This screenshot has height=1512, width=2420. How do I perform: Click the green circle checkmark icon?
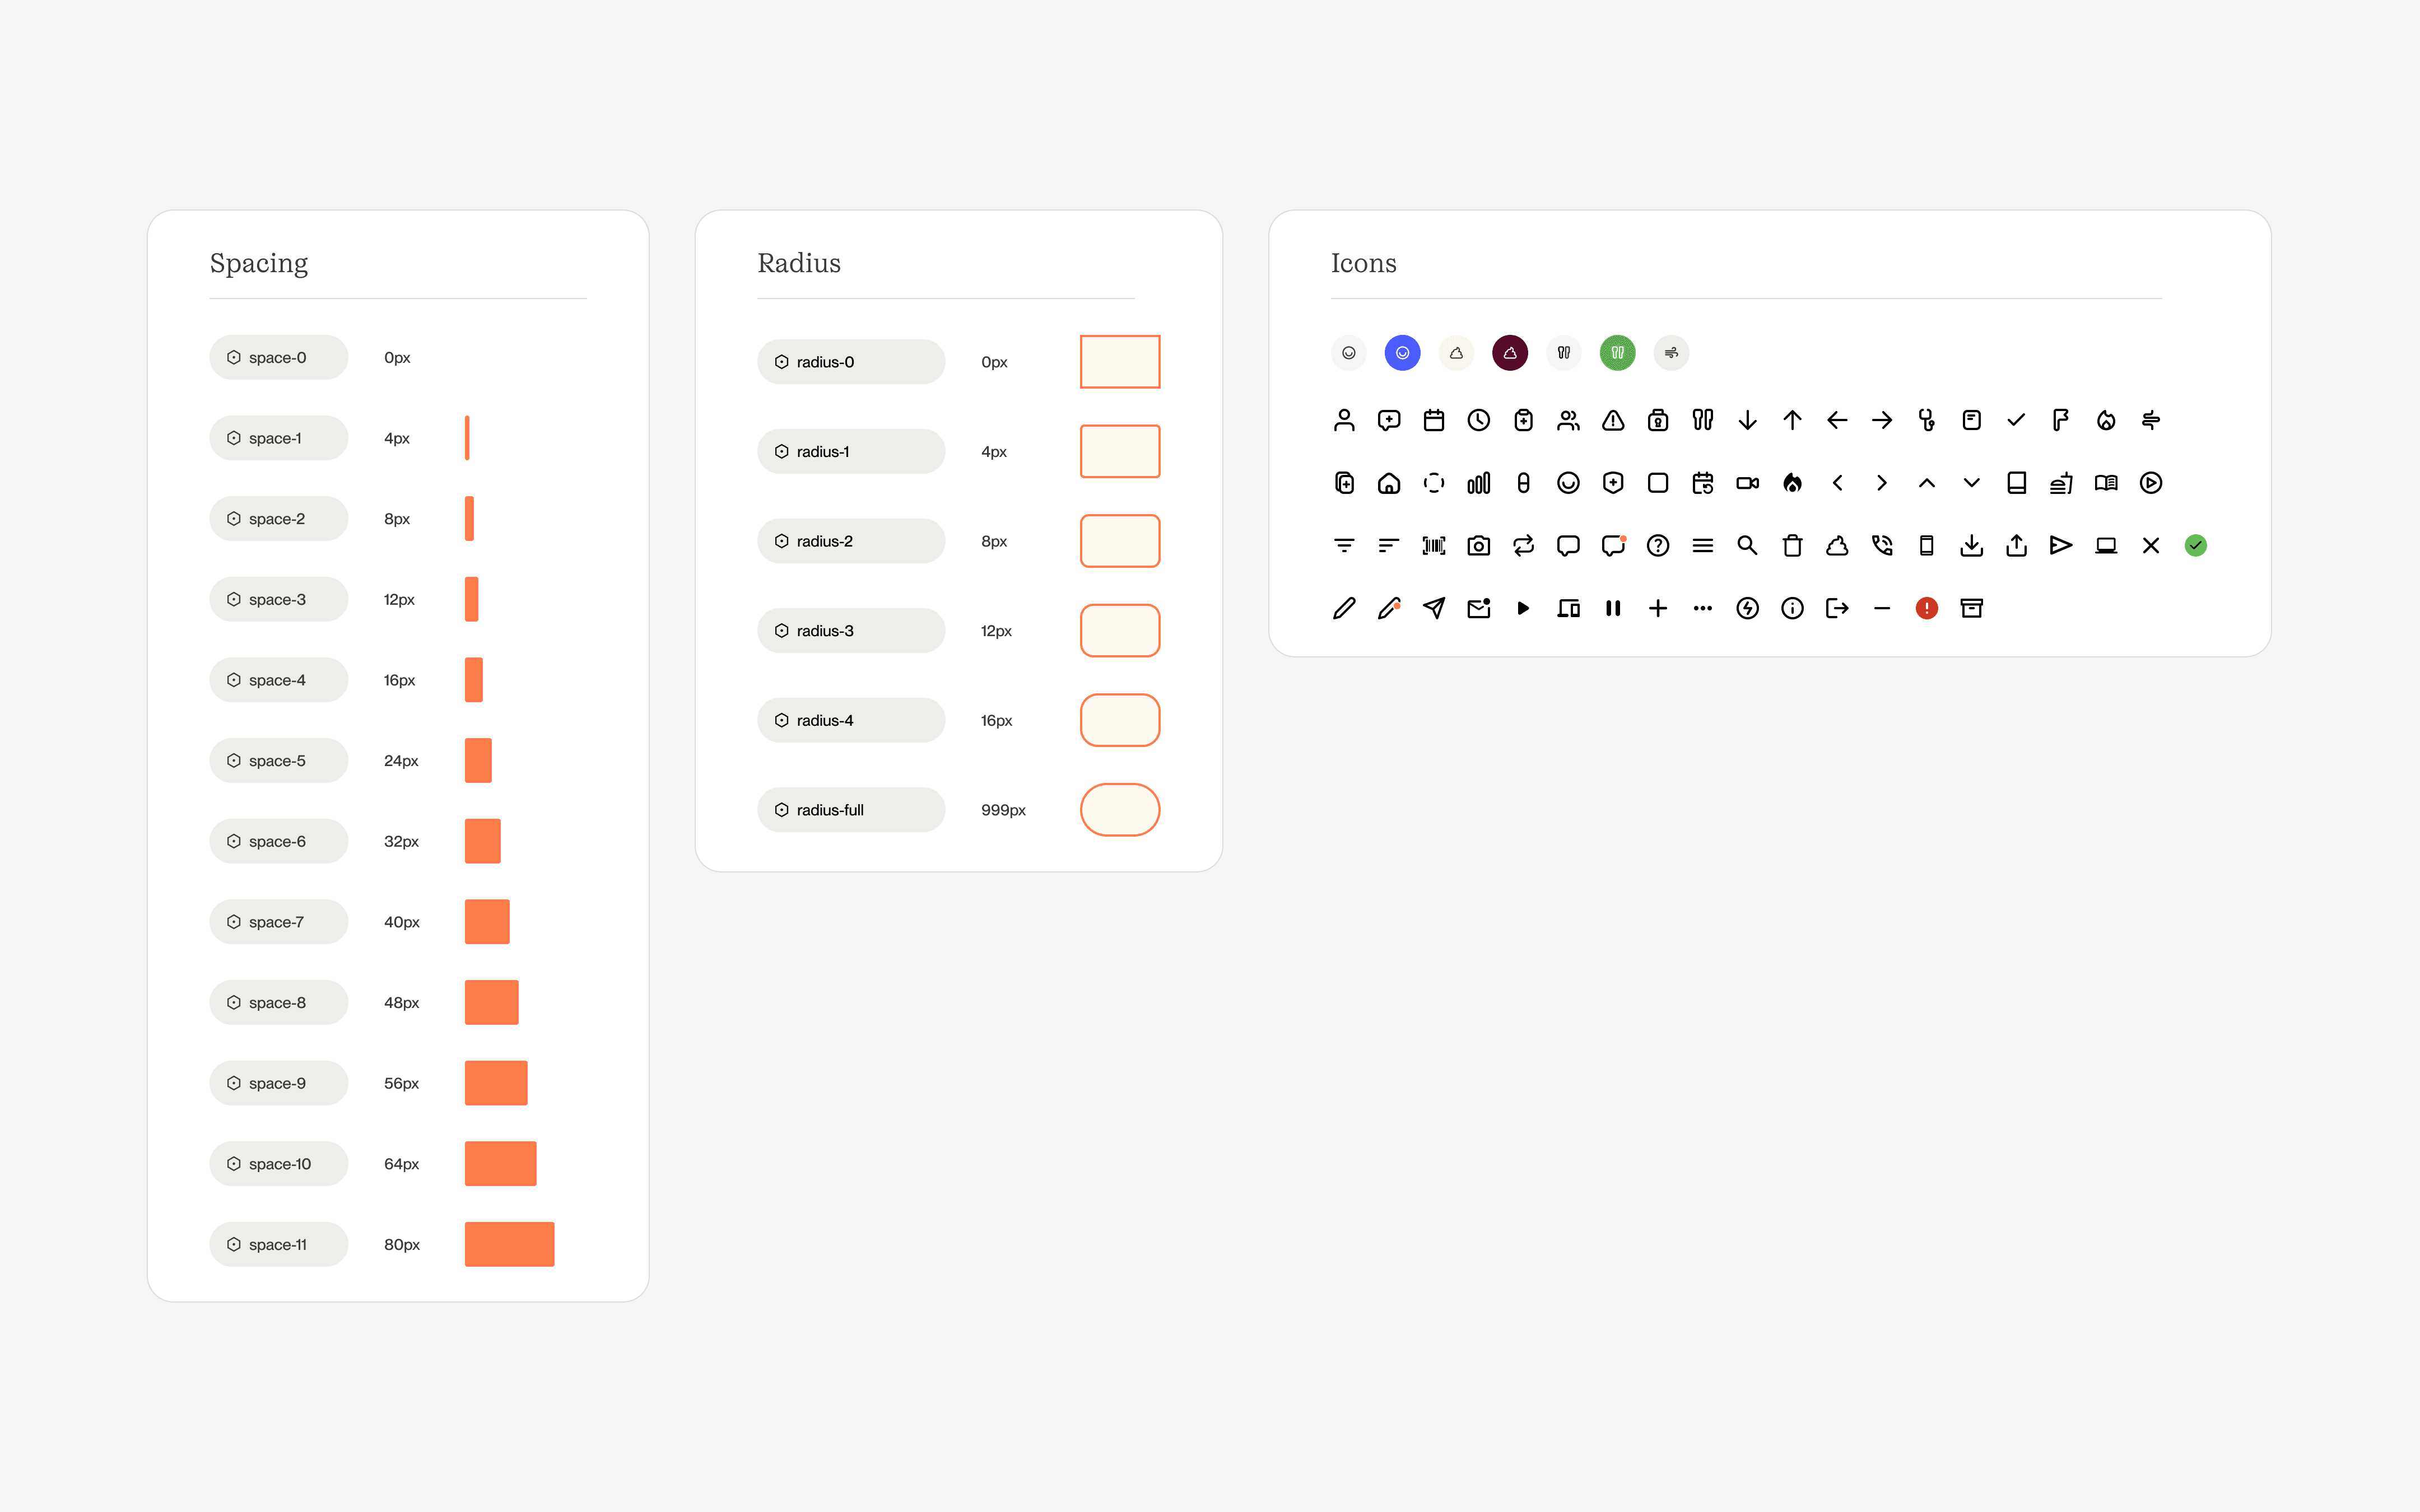click(2195, 545)
